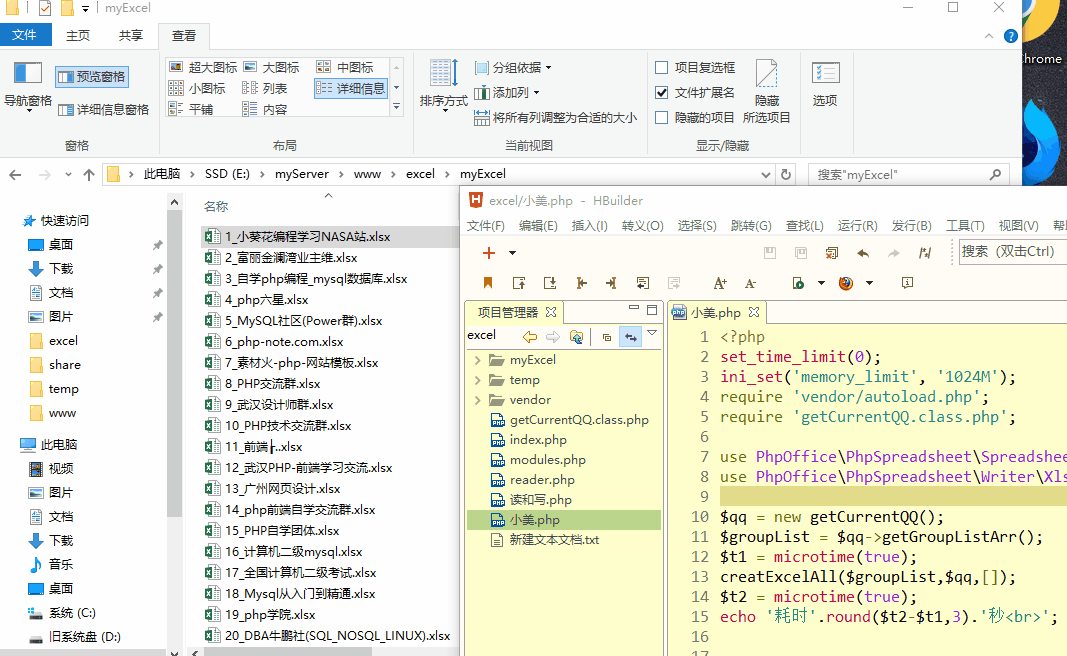Open the 文件(F) menu in HBuilder

pos(486,225)
